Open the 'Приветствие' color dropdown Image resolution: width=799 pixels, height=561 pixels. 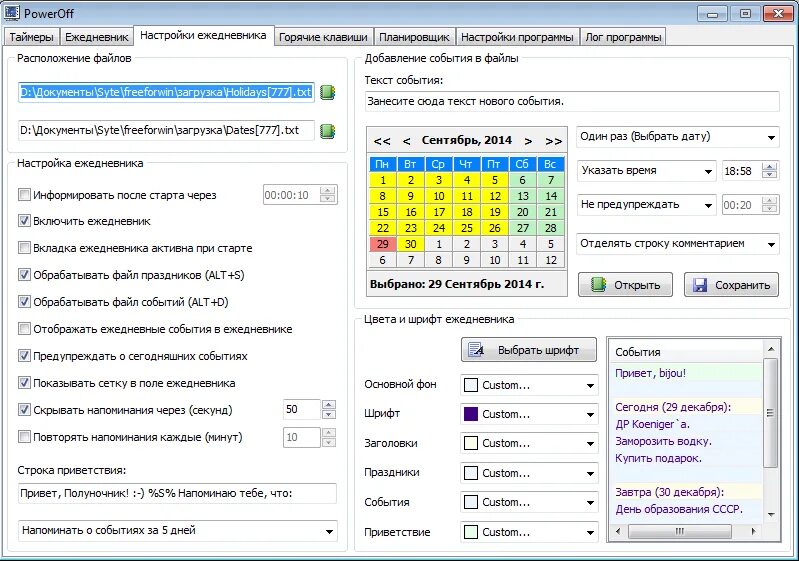pos(529,532)
